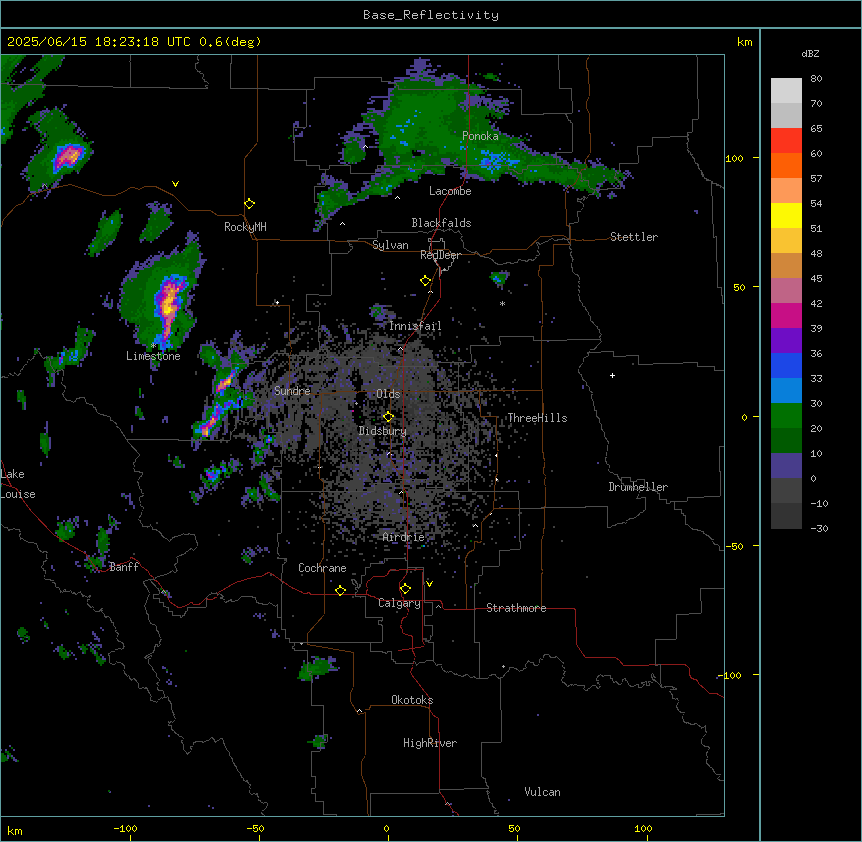Click the Base_Reflectivity title
The width and height of the screenshot is (862, 842).
click(x=431, y=15)
